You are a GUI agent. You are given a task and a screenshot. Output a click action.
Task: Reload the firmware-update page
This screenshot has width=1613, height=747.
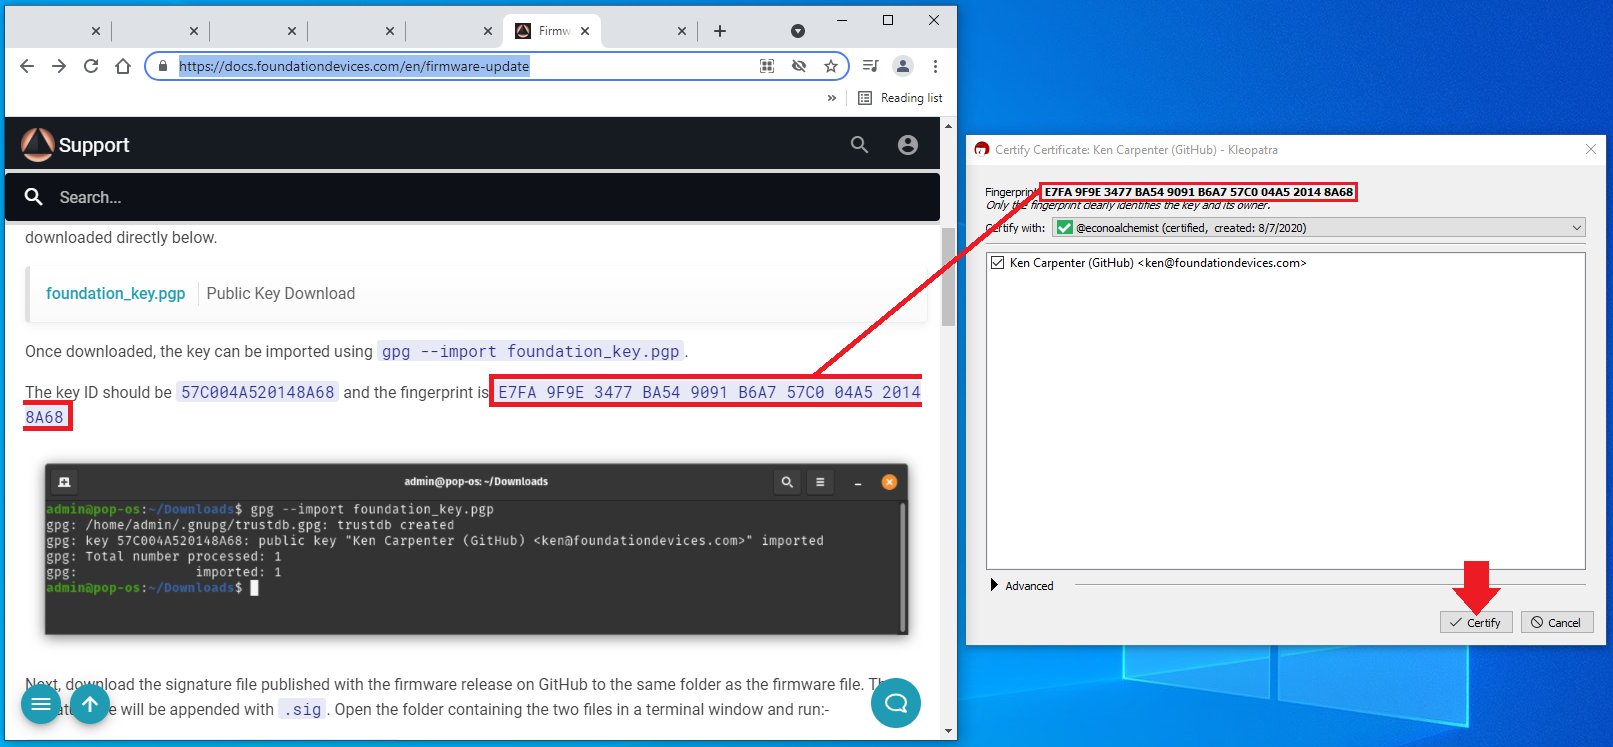coord(91,66)
